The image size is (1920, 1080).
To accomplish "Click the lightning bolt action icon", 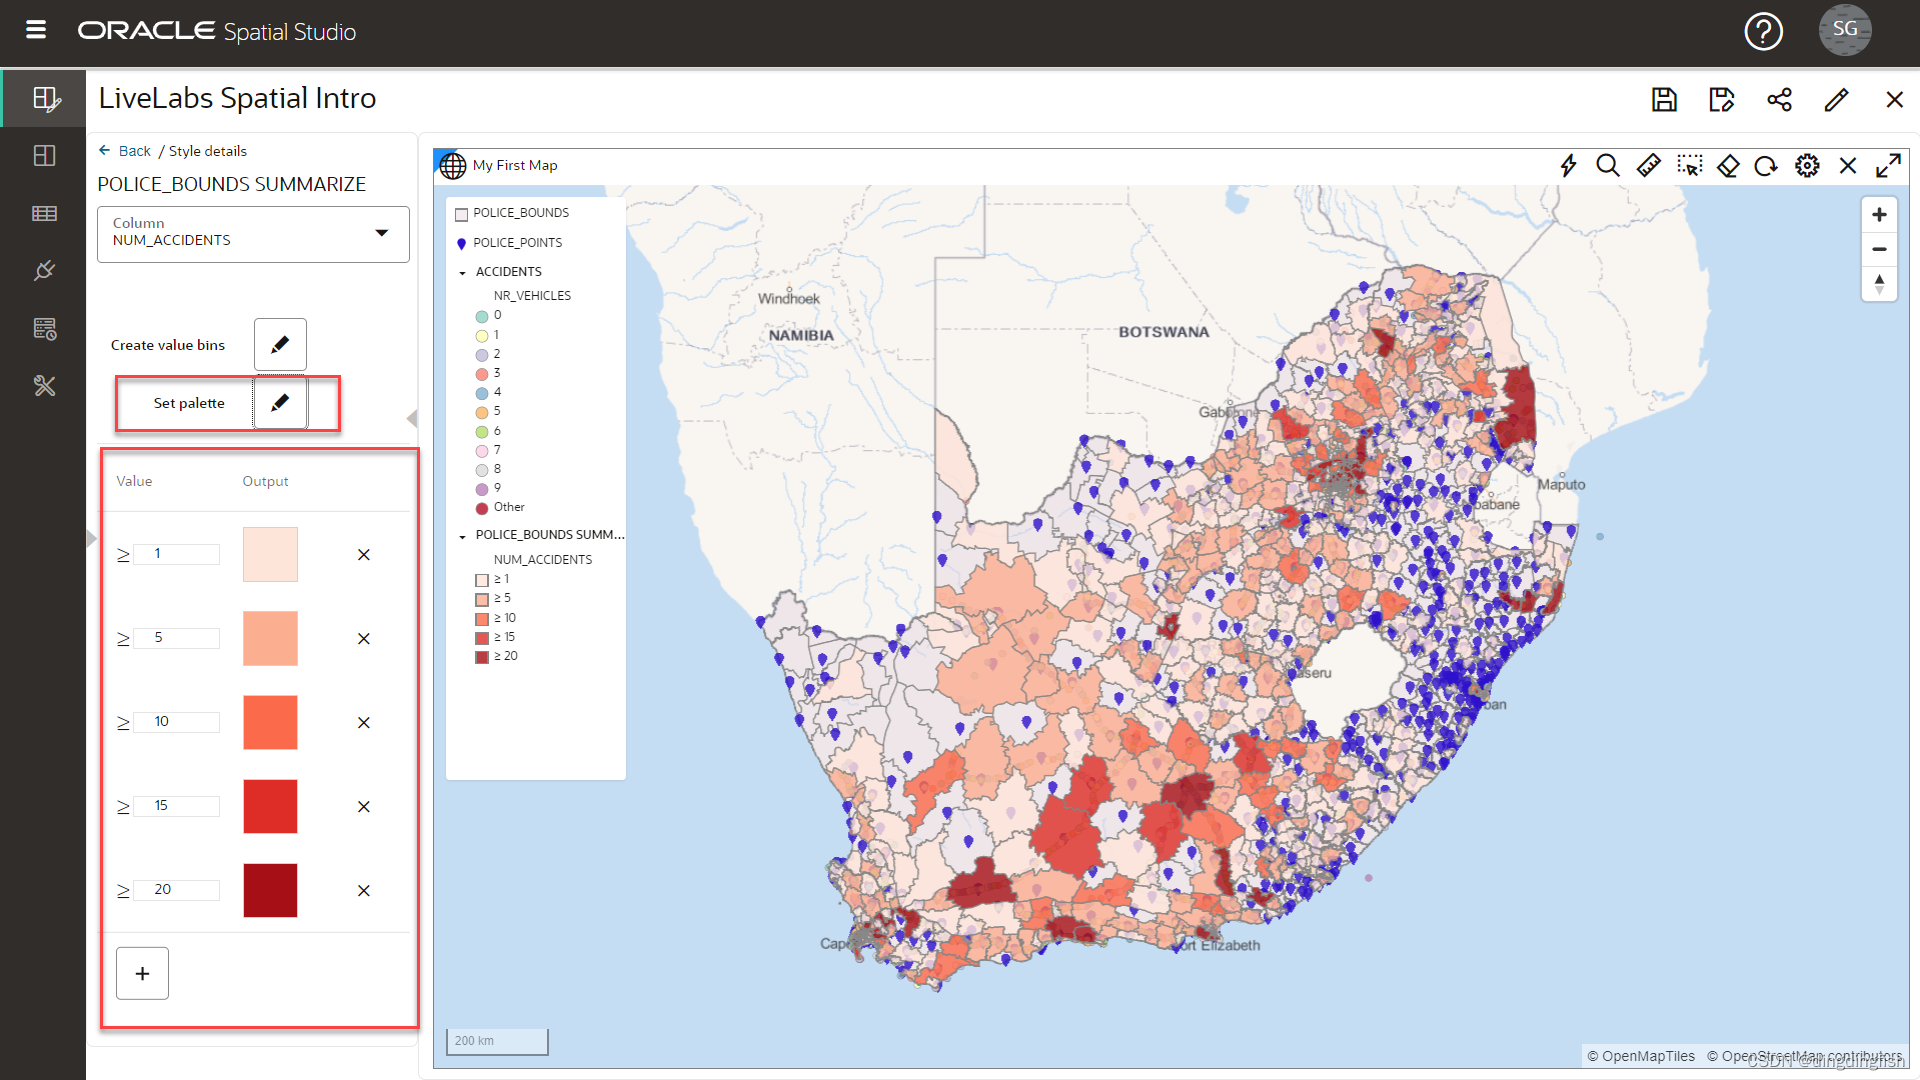I will tap(1568, 166).
